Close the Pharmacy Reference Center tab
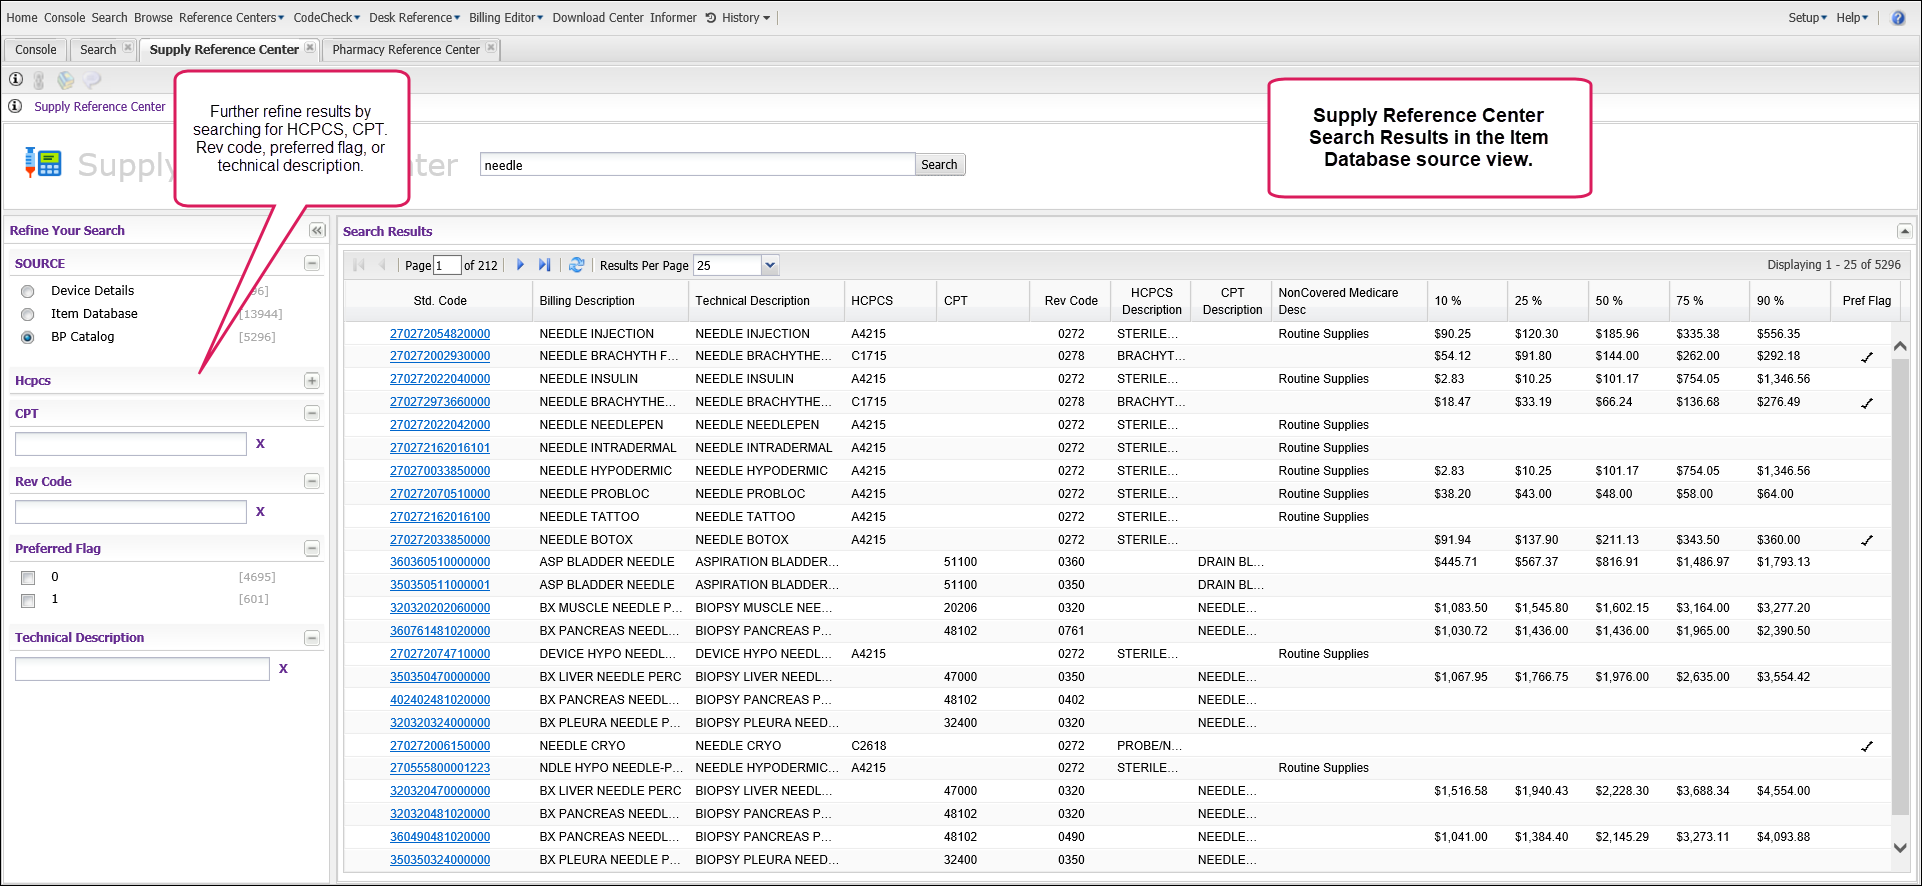Viewport: 1922px width, 886px height. (x=491, y=48)
